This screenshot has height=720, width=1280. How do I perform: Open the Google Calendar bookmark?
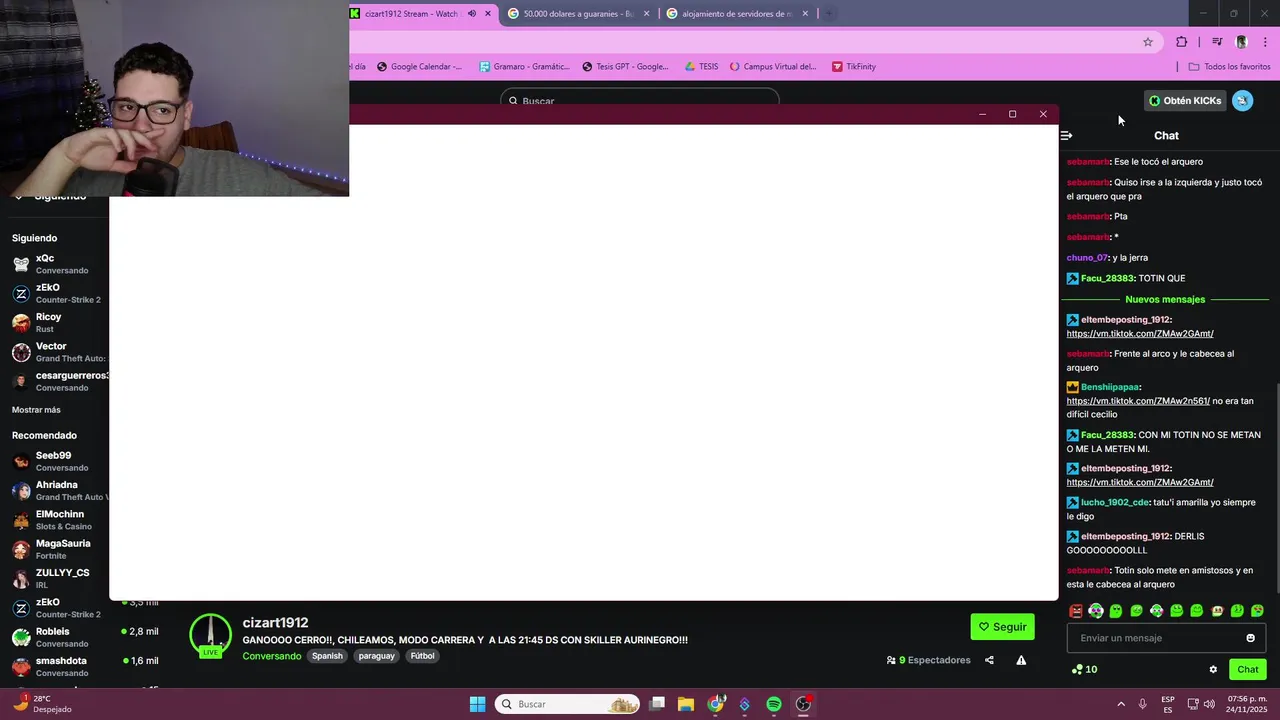pos(419,67)
